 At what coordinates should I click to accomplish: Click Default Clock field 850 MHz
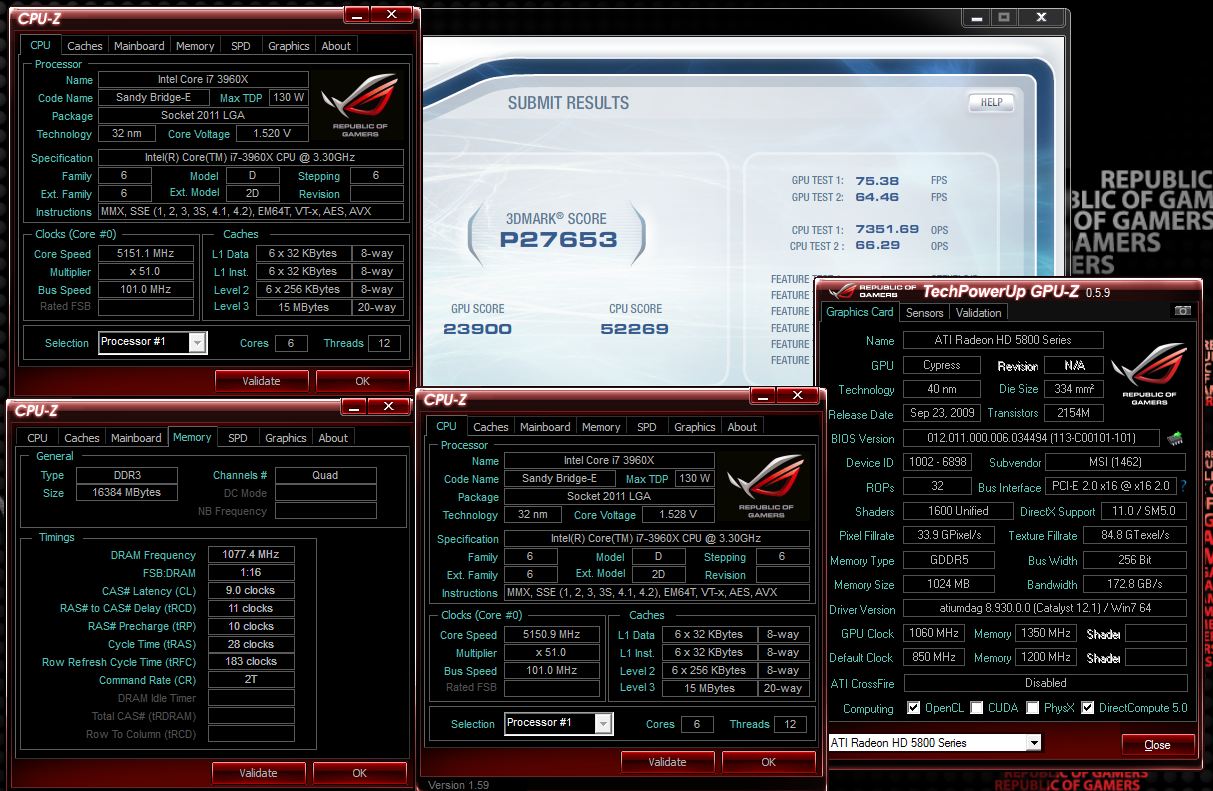[x=934, y=657]
